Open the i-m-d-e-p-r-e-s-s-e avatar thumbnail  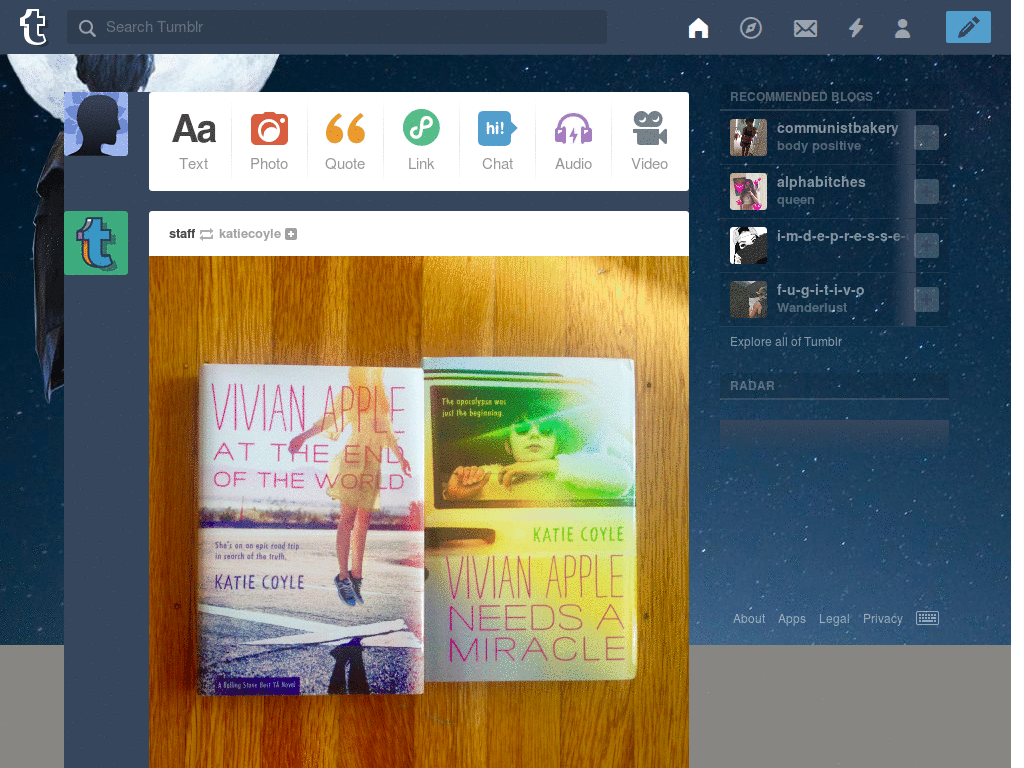[748, 246]
